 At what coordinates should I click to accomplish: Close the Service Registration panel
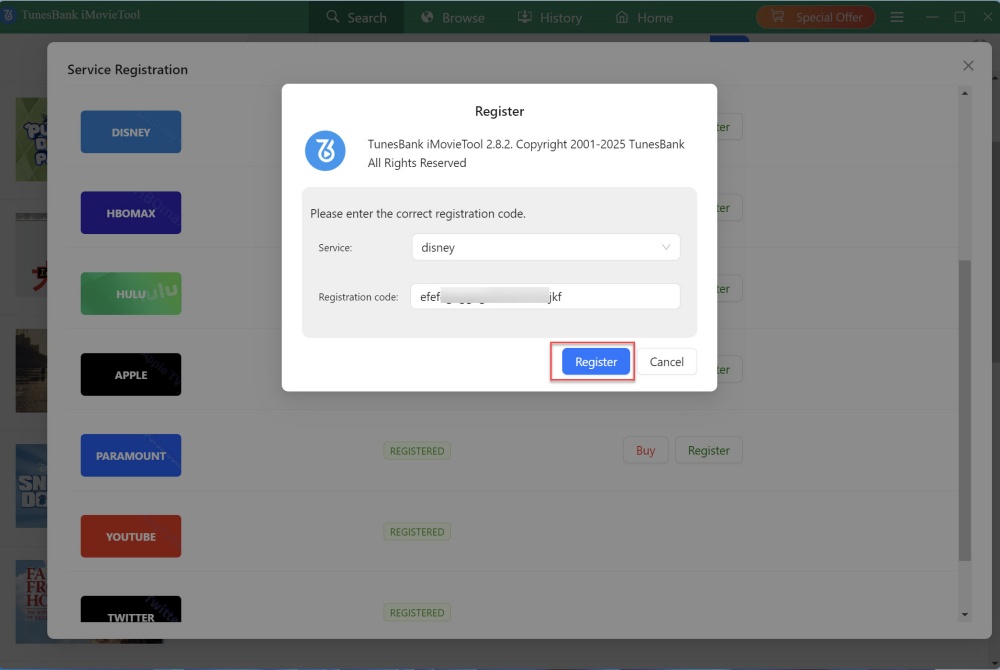click(x=968, y=66)
